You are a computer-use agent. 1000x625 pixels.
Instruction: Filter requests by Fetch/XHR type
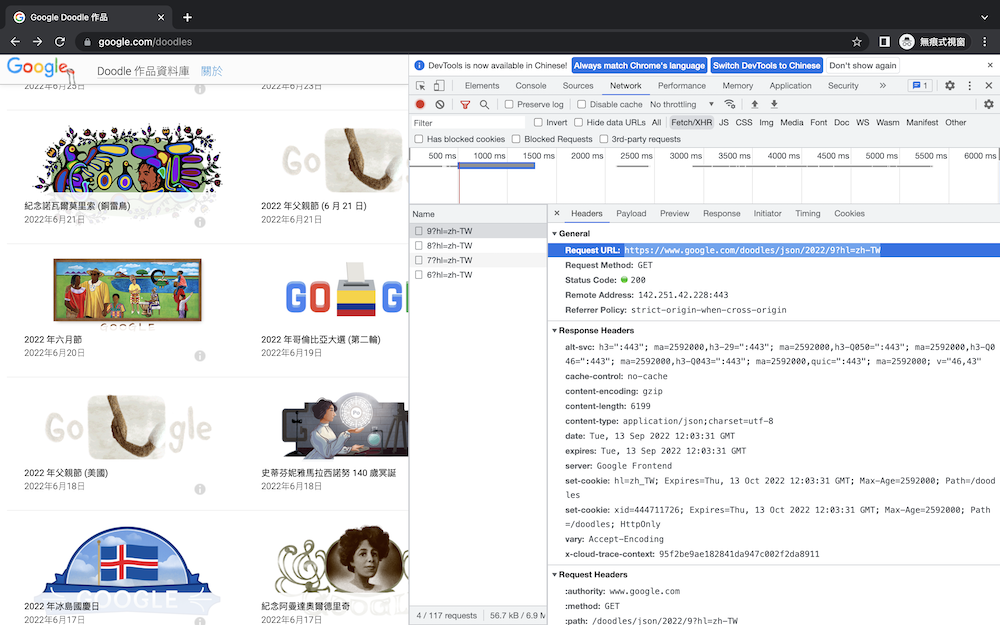[x=691, y=122]
